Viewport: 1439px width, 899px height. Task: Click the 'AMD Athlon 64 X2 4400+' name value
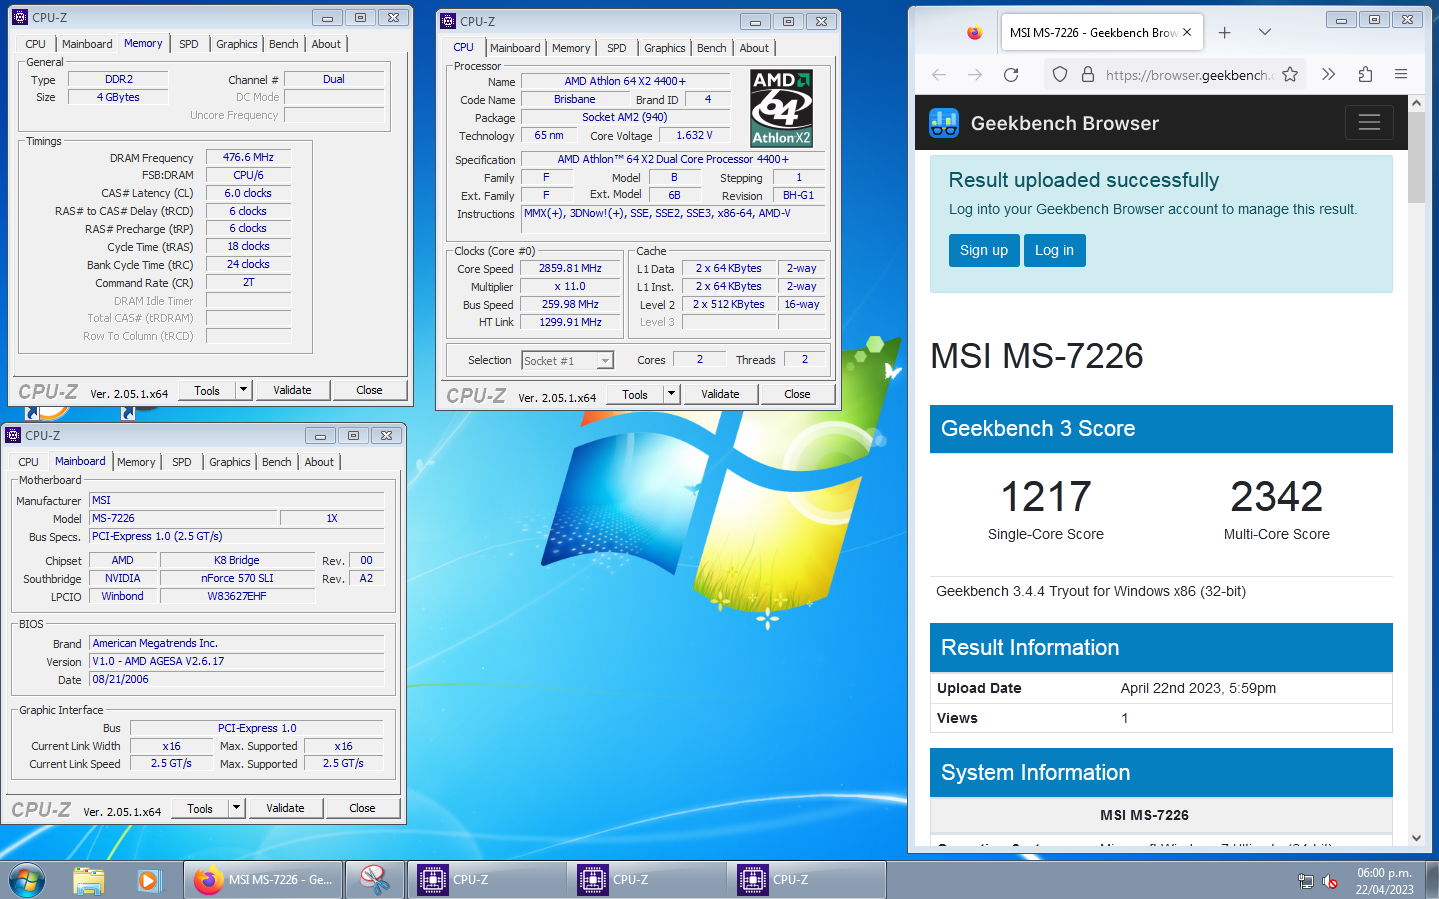[x=624, y=81]
